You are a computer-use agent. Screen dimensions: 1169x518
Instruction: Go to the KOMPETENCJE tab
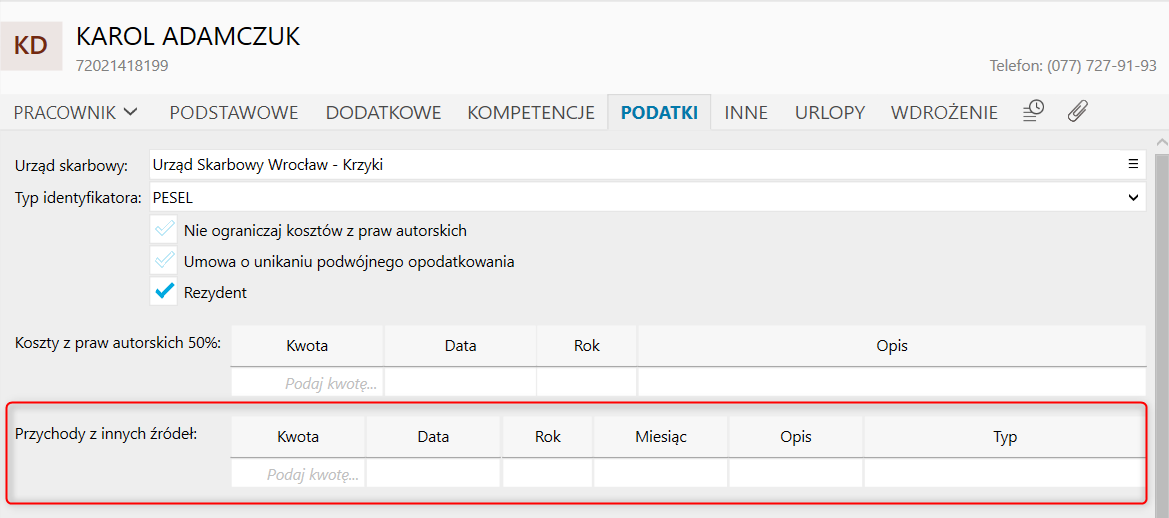531,112
